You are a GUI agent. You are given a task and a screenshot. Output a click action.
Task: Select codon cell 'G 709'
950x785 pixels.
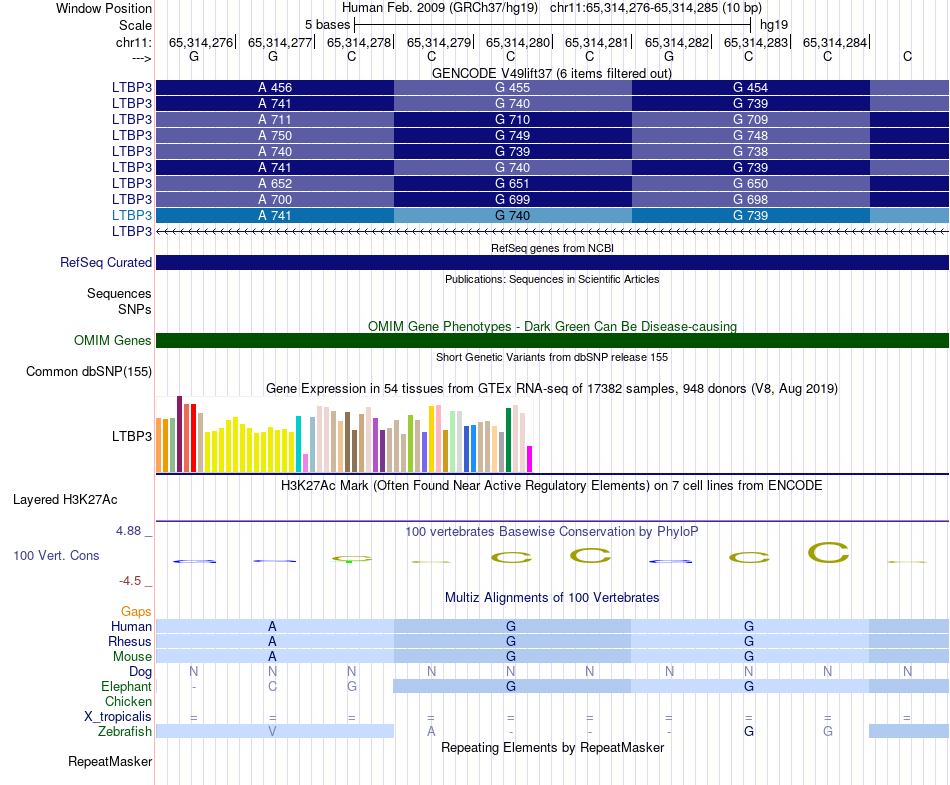[x=751, y=119]
